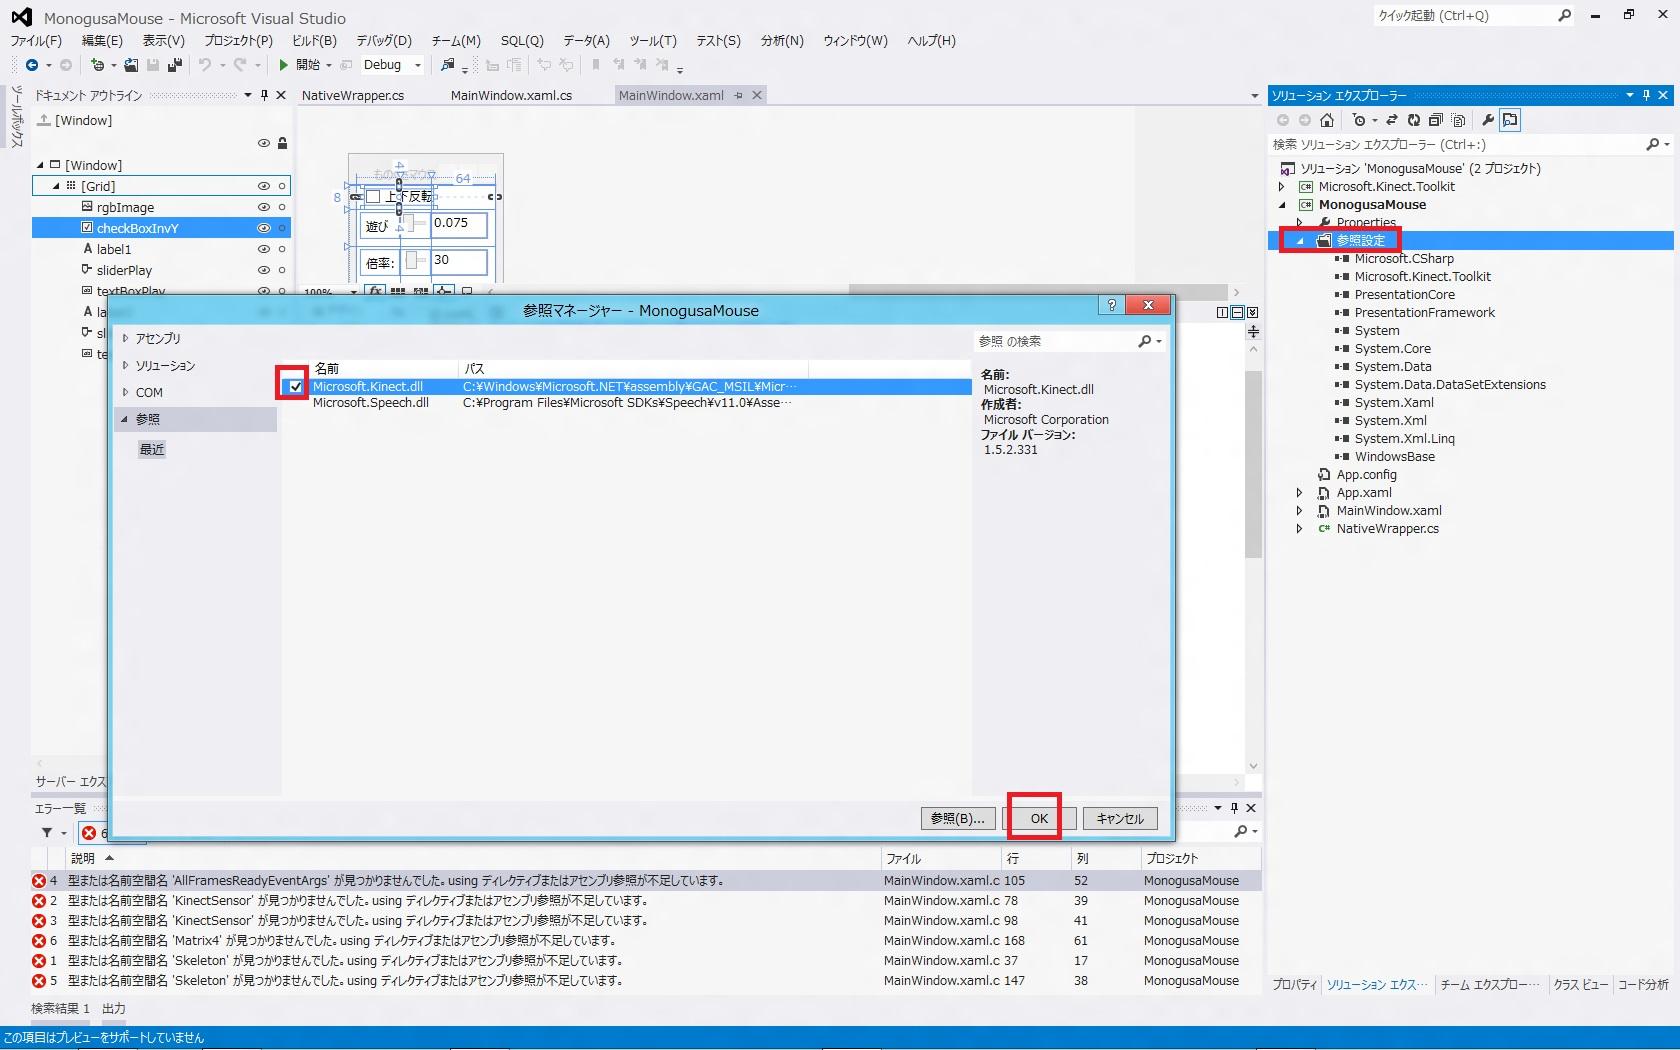
Task: Click the help question mark in Reference Manager
Action: [1111, 305]
